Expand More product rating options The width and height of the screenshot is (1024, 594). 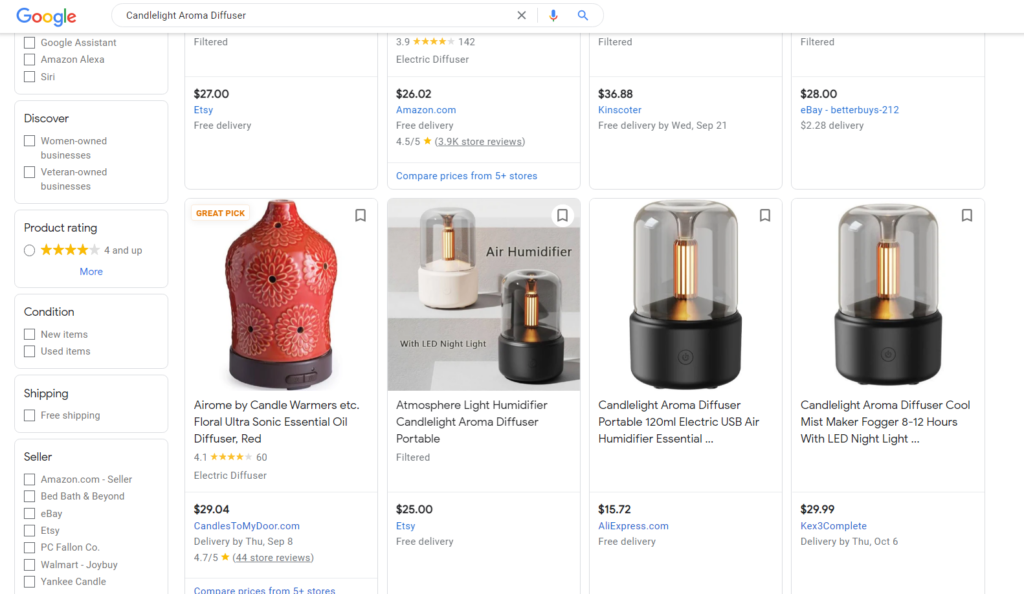coord(91,272)
